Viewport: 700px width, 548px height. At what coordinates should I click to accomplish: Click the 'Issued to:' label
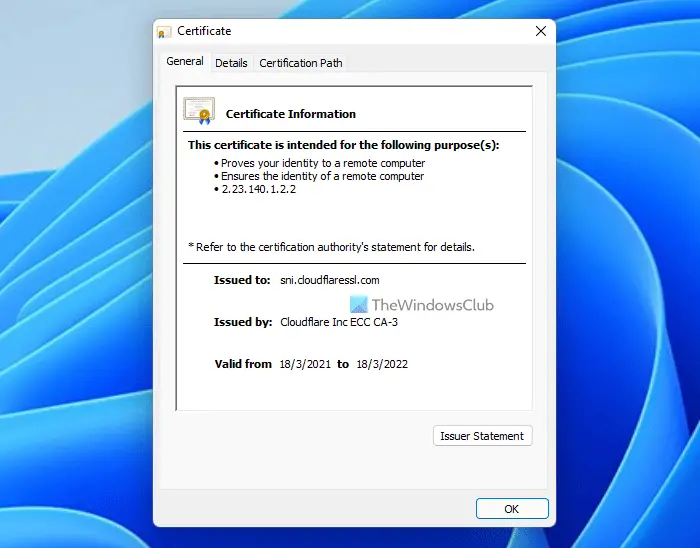point(242,280)
